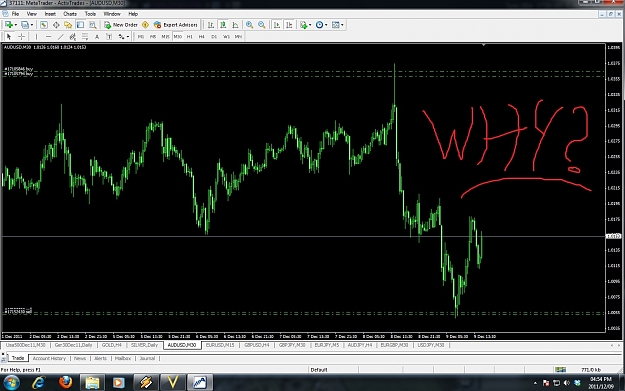The width and height of the screenshot is (625, 391).
Task: Select the Crosshair tool
Action: click(x=22, y=37)
